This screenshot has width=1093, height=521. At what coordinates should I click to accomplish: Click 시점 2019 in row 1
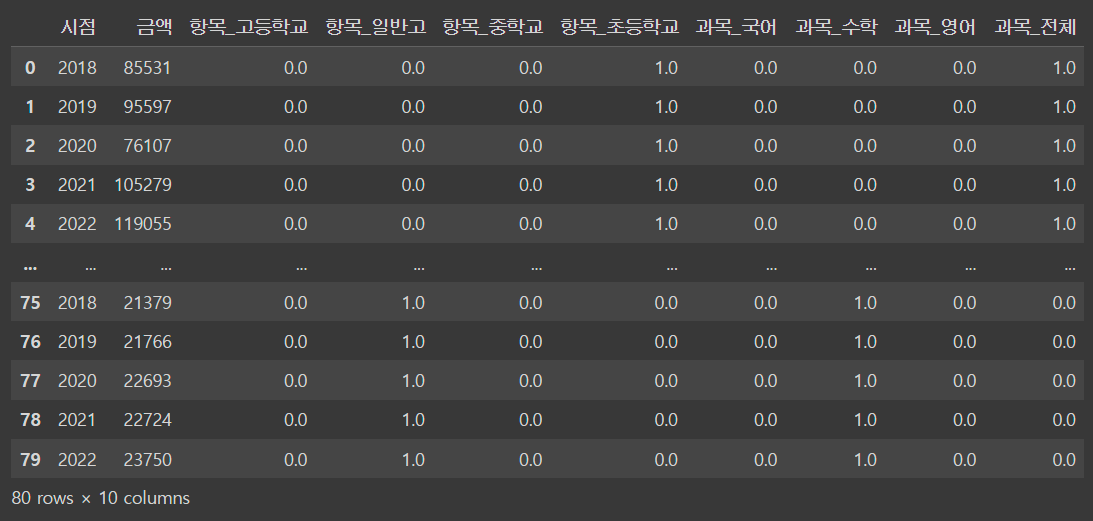pyautogui.click(x=77, y=107)
